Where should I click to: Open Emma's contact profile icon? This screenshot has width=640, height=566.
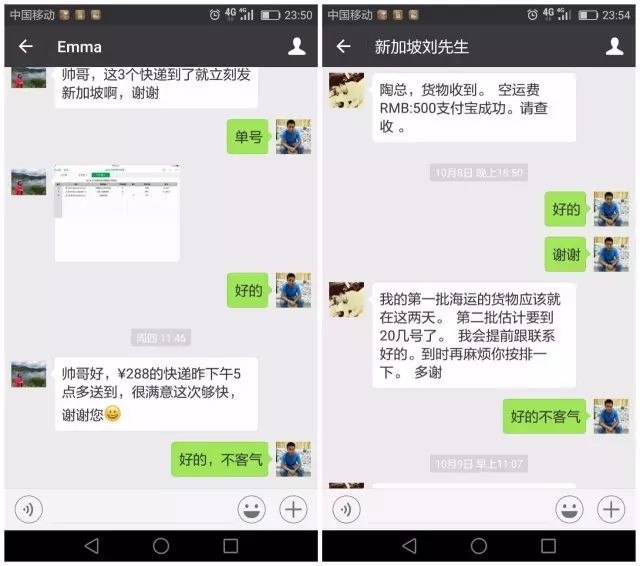(297, 47)
